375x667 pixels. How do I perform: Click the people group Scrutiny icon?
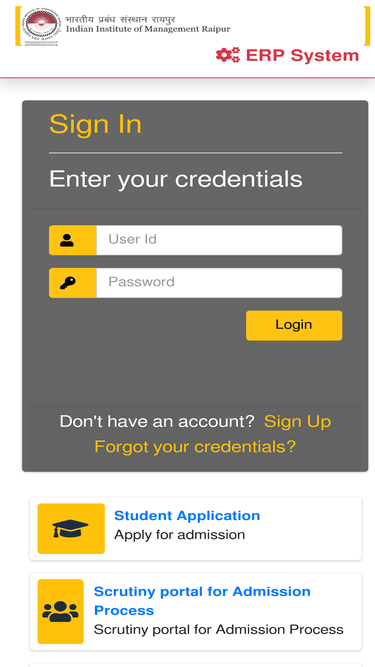click(x=60, y=611)
